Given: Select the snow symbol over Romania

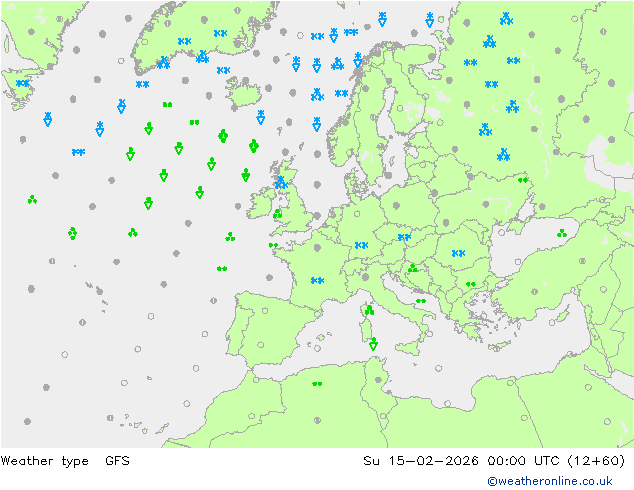Looking at the screenshot, I should point(459,253).
